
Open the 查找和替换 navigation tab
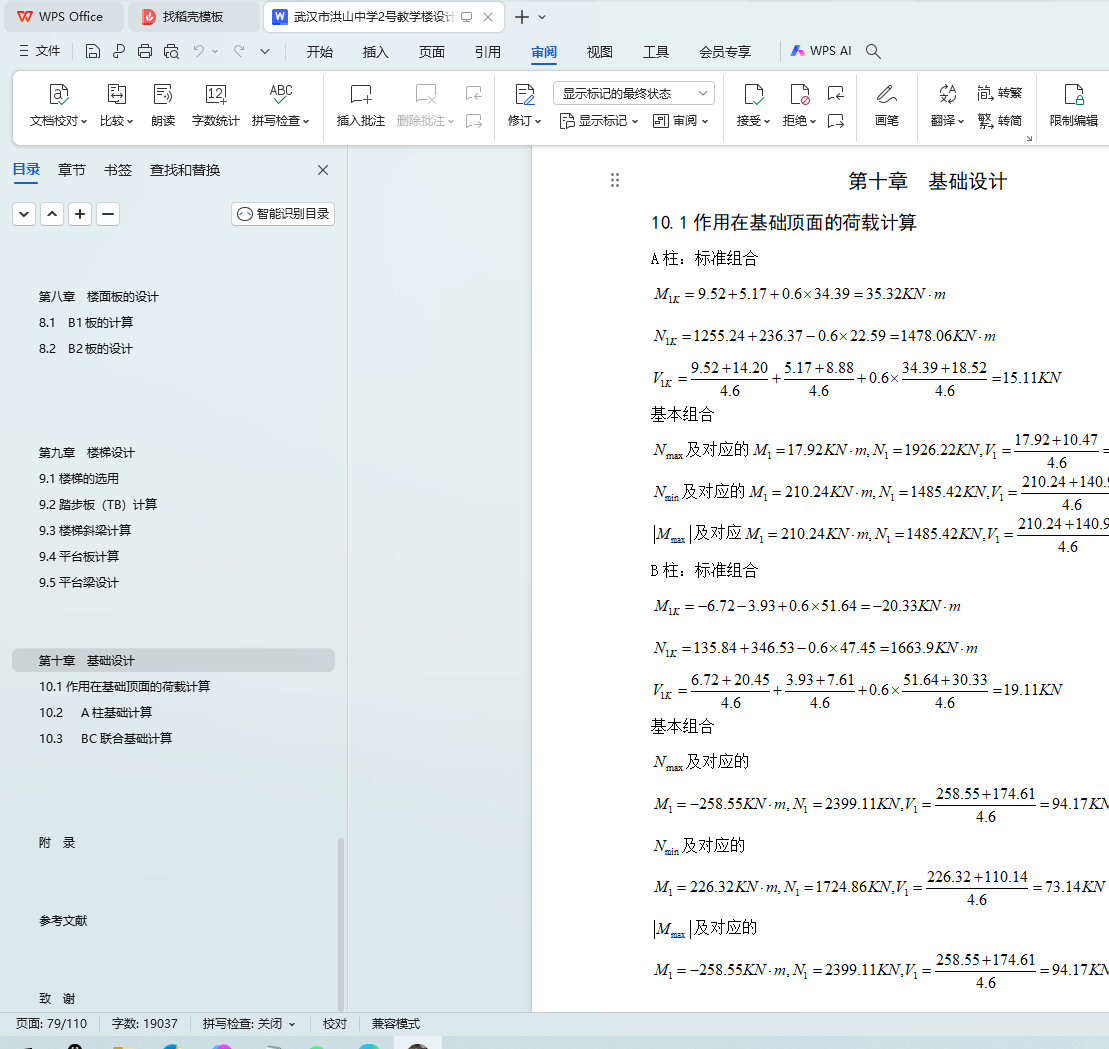185,170
